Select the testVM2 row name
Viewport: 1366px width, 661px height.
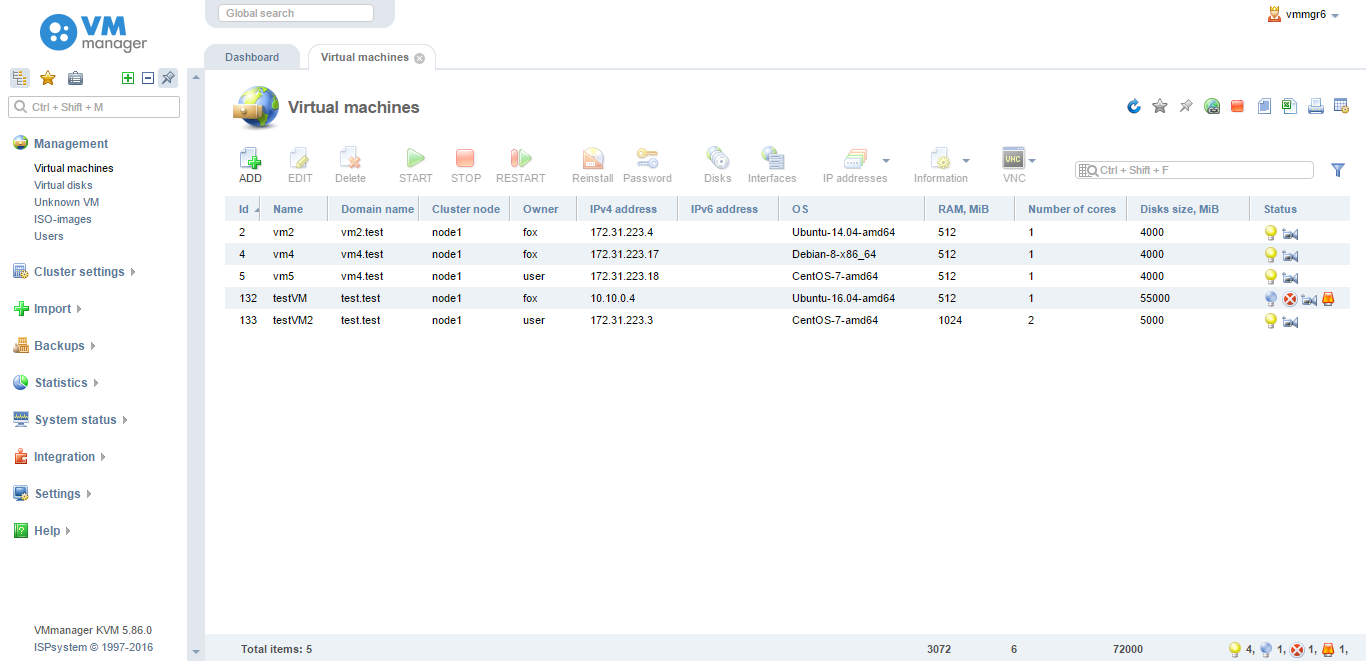(x=293, y=321)
